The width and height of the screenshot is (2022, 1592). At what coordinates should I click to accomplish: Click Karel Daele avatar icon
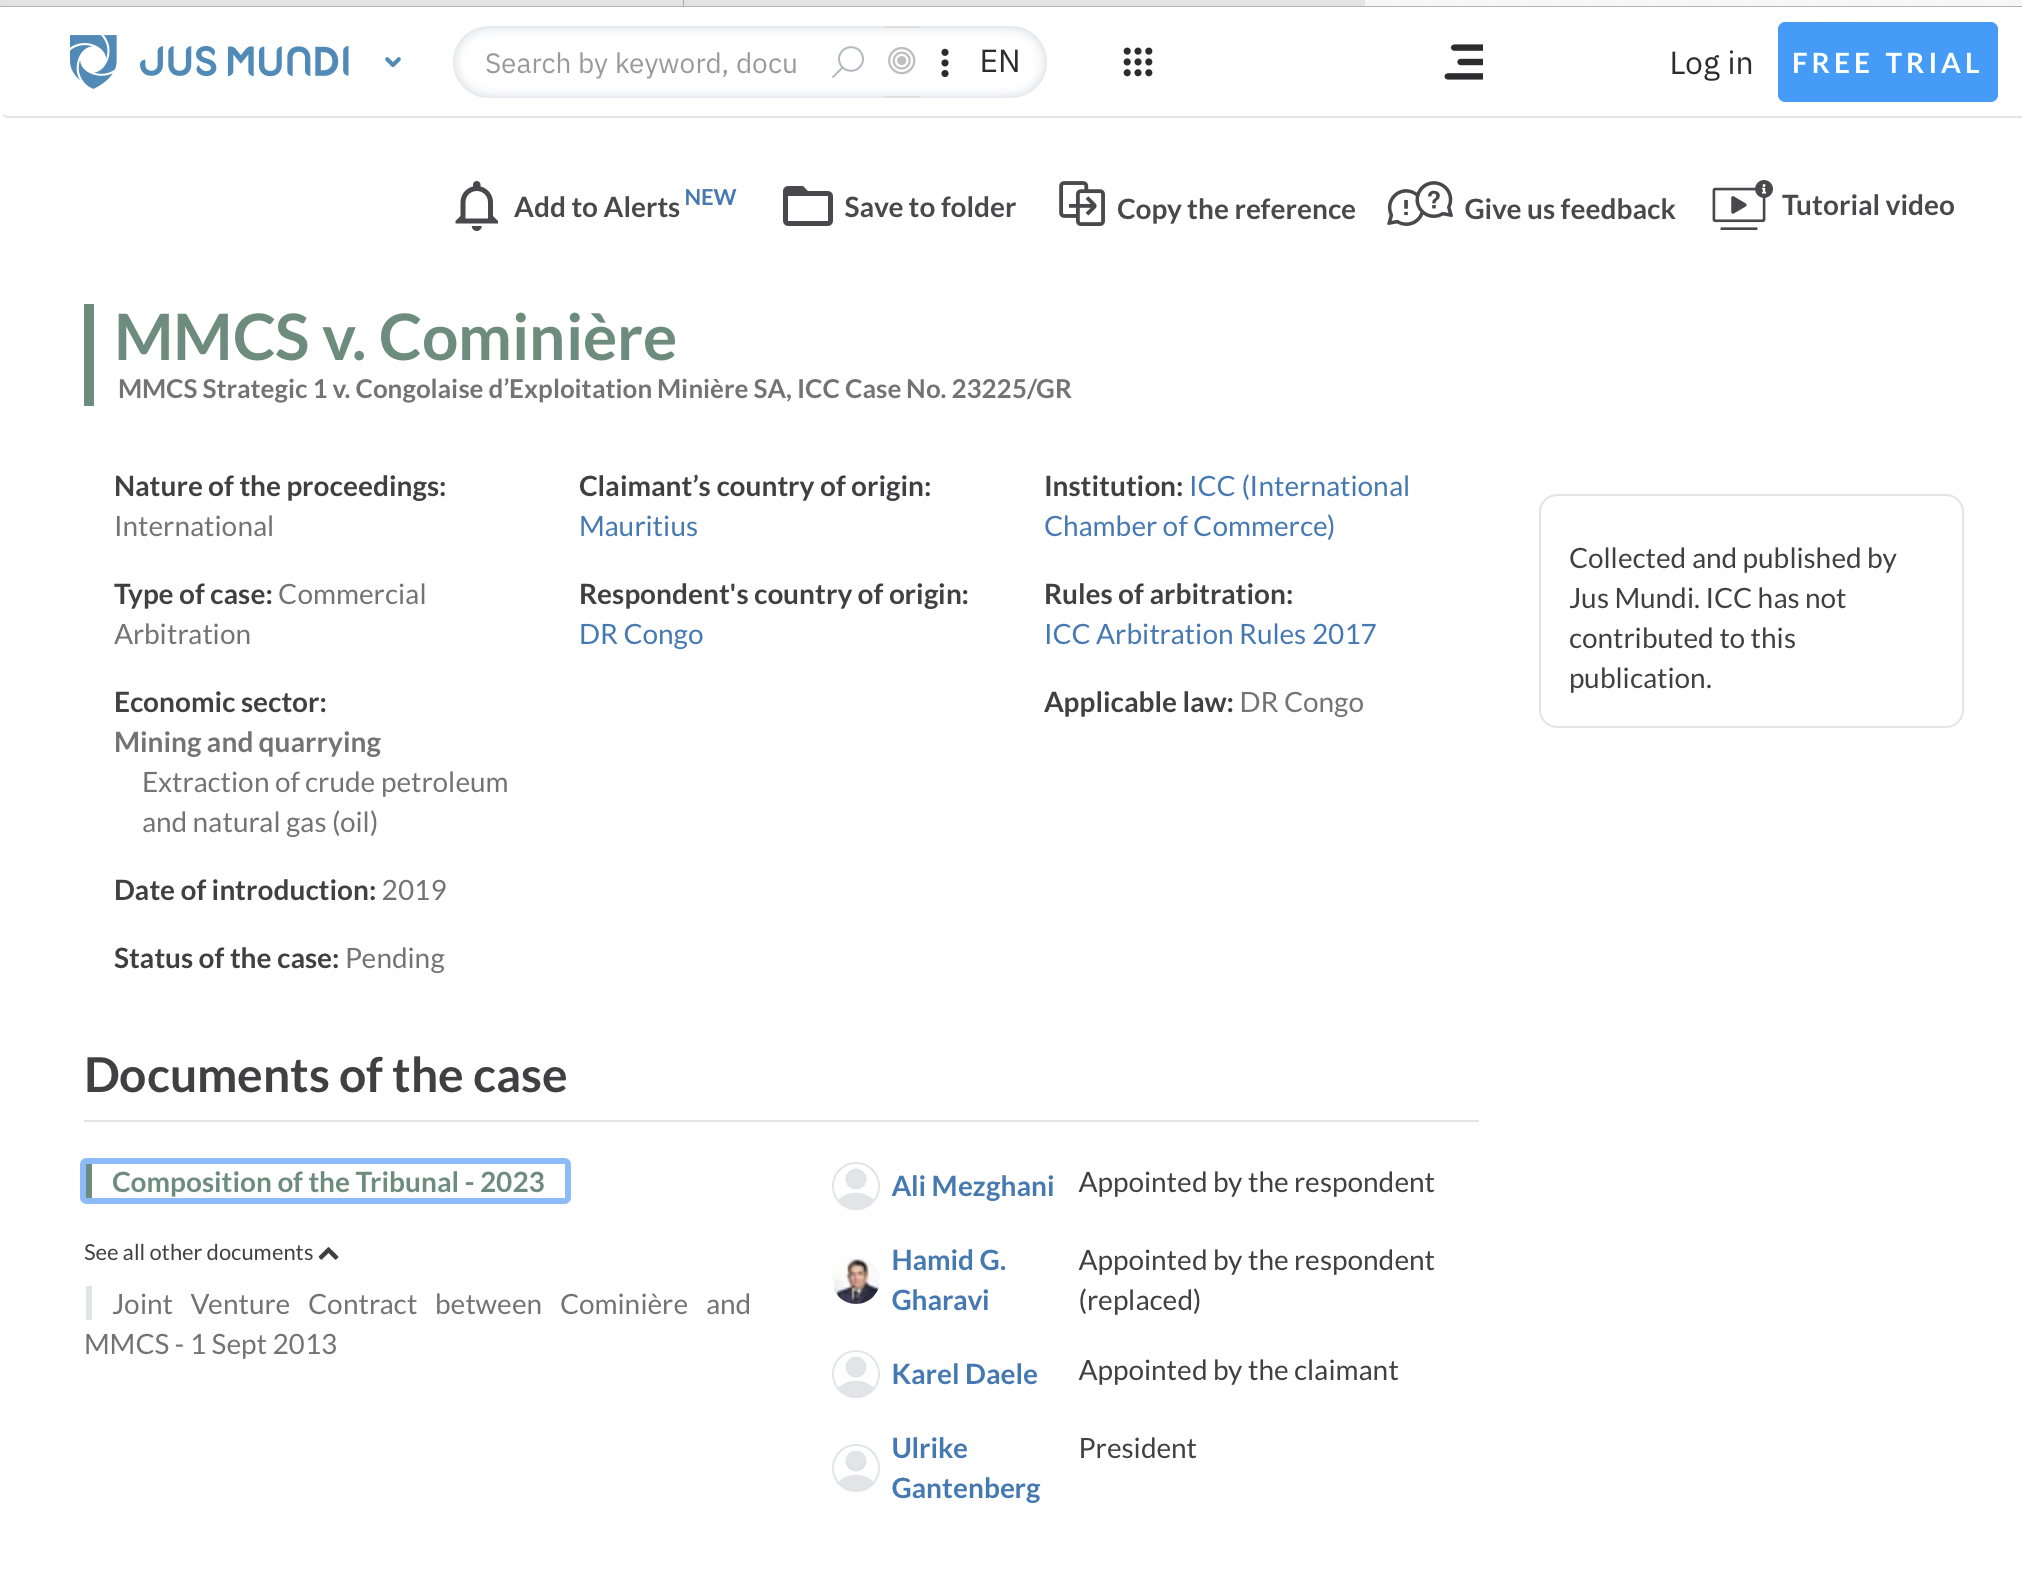[856, 1374]
